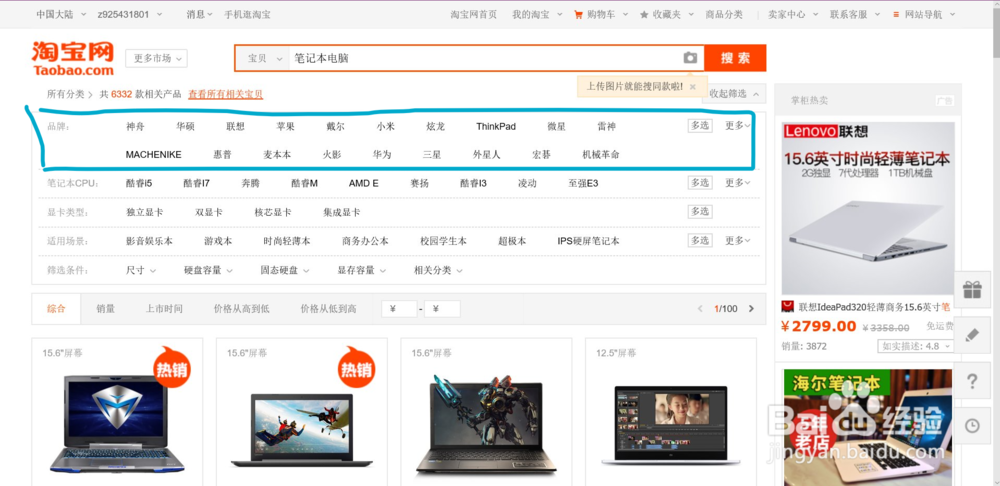
Task: Expand 更多 in the brand row
Action: [738, 126]
